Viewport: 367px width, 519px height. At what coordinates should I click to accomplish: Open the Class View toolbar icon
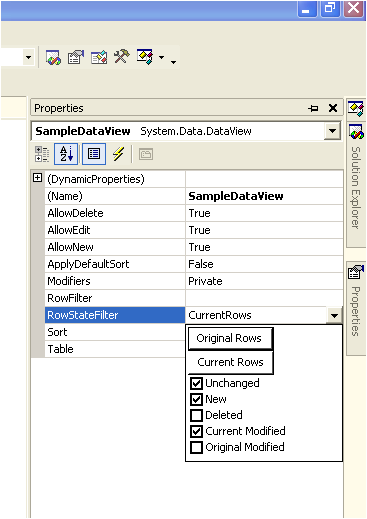(145, 56)
